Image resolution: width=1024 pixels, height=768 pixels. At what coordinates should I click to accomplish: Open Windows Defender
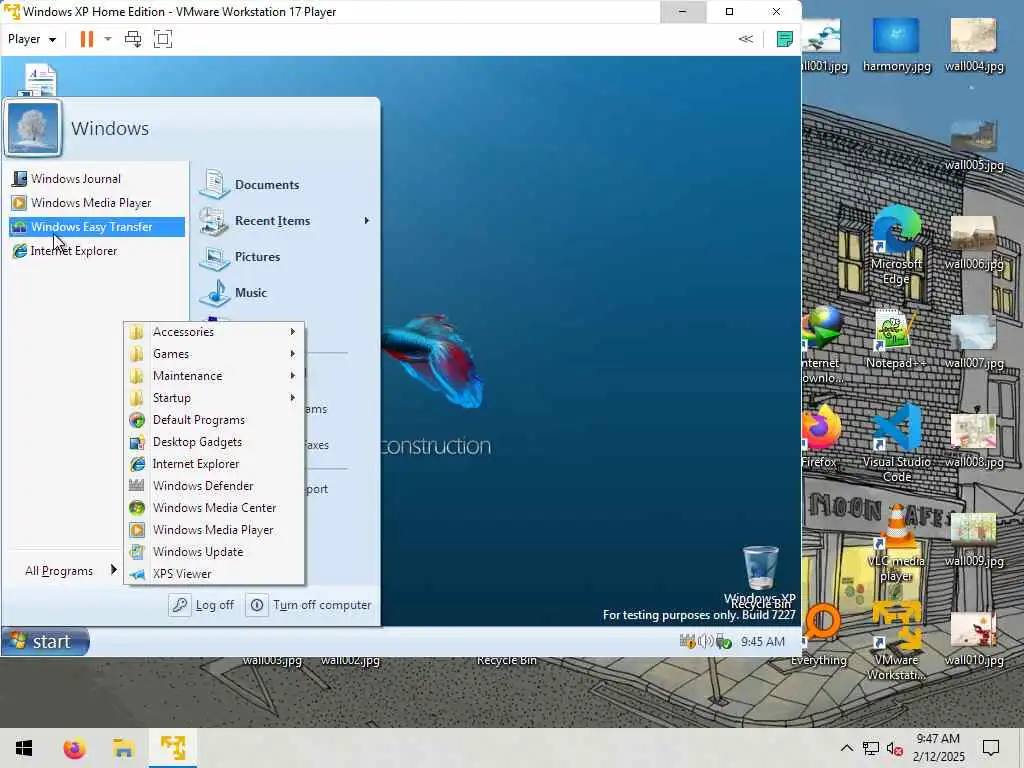click(214, 487)
